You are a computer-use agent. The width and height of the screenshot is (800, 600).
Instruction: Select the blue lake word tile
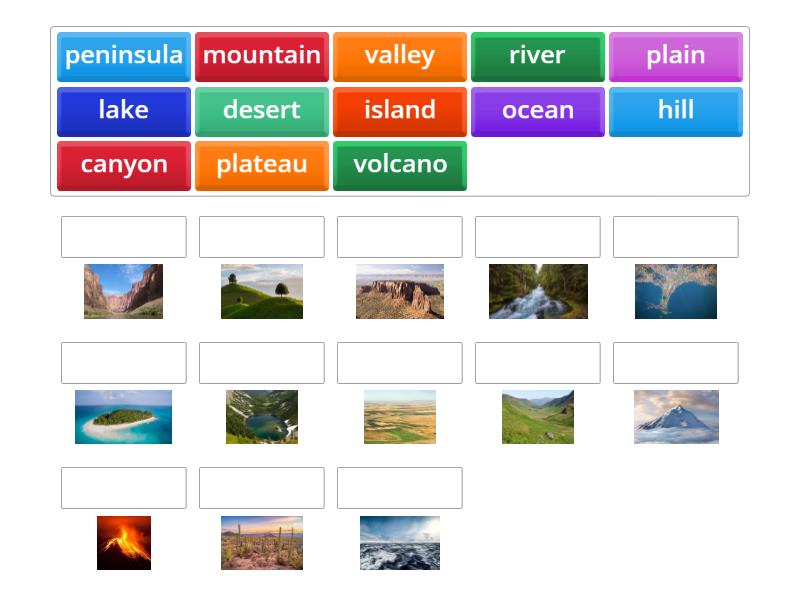tap(122, 111)
